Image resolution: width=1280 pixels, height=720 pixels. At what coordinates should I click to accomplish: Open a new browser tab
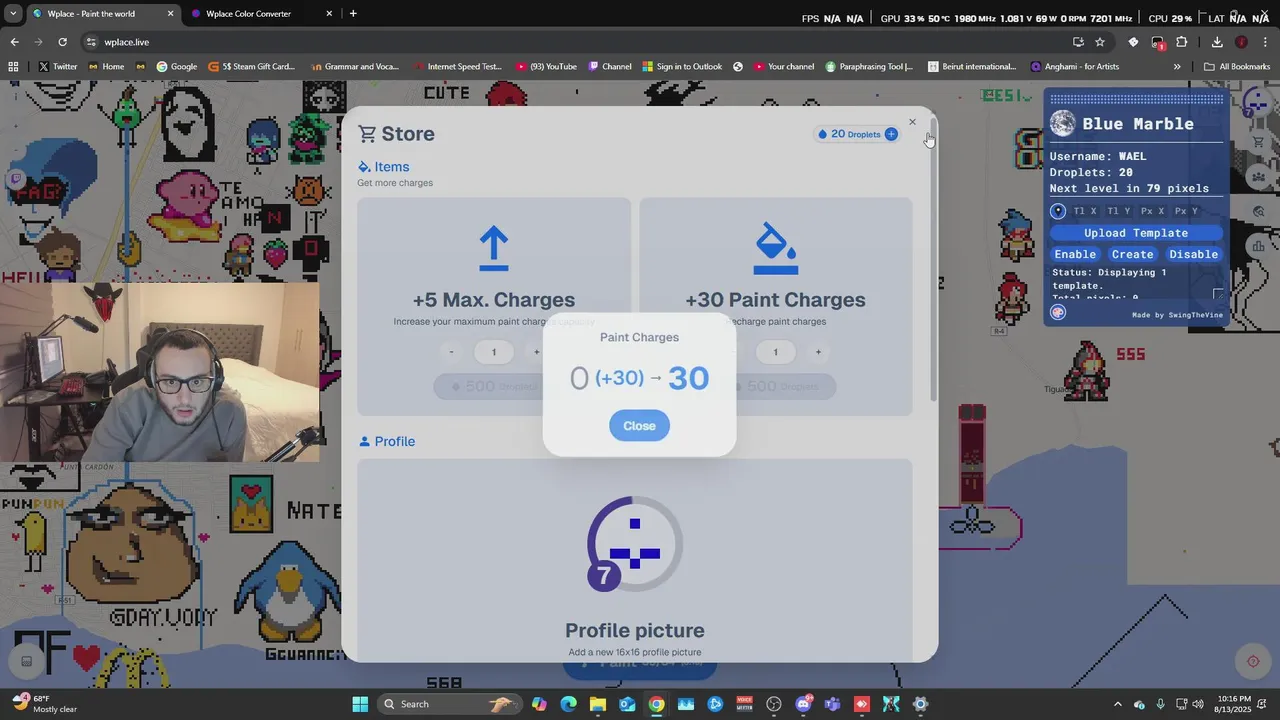(353, 14)
